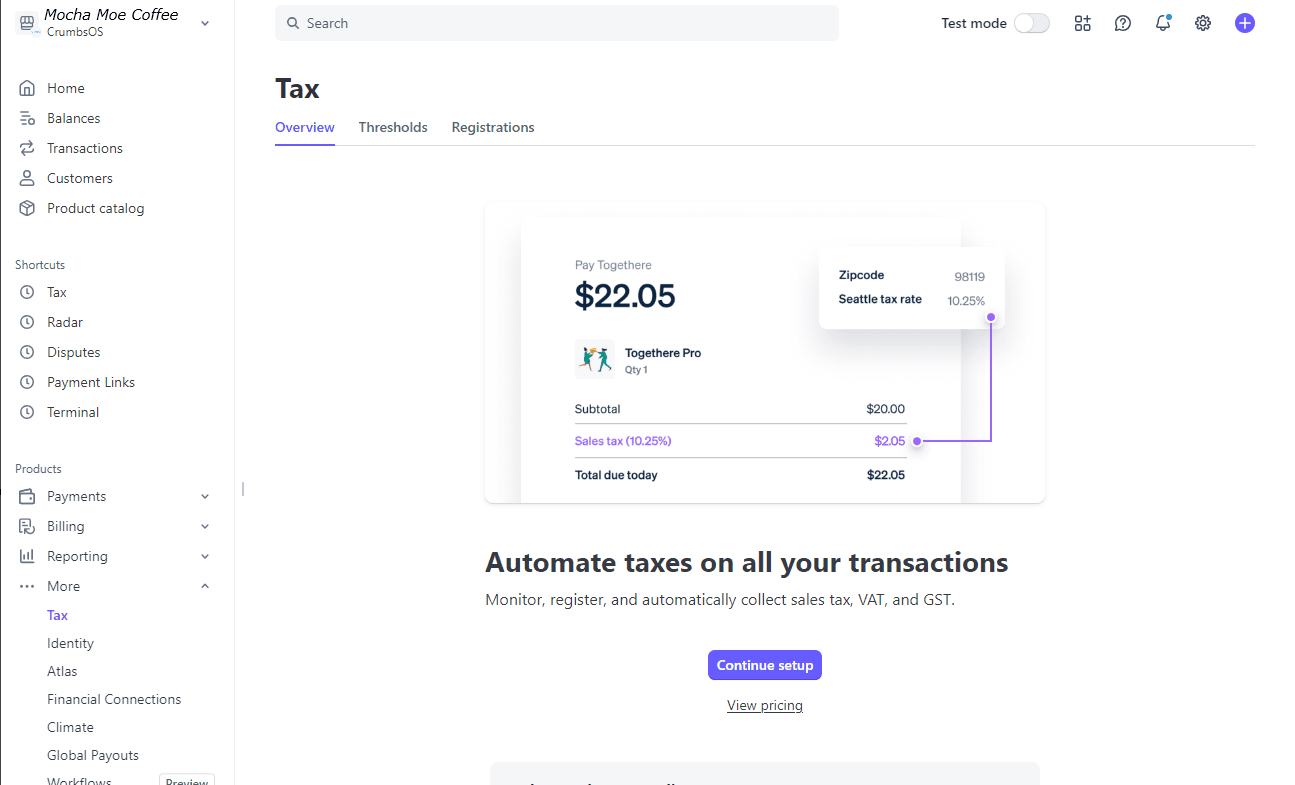Image resolution: width=1295 pixels, height=785 pixels.
Task: Enable the Test mode switch
Action: (x=1031, y=23)
